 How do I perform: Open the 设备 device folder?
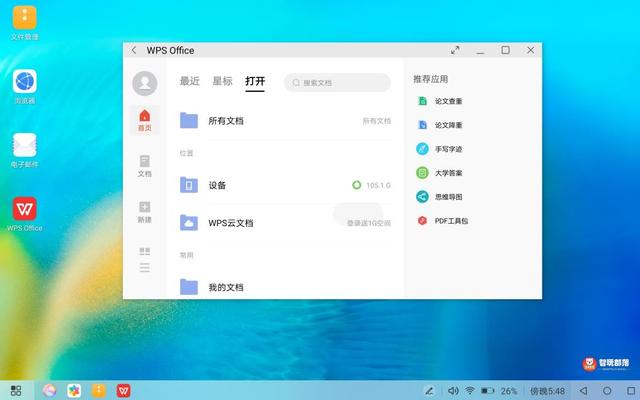tap(285, 185)
